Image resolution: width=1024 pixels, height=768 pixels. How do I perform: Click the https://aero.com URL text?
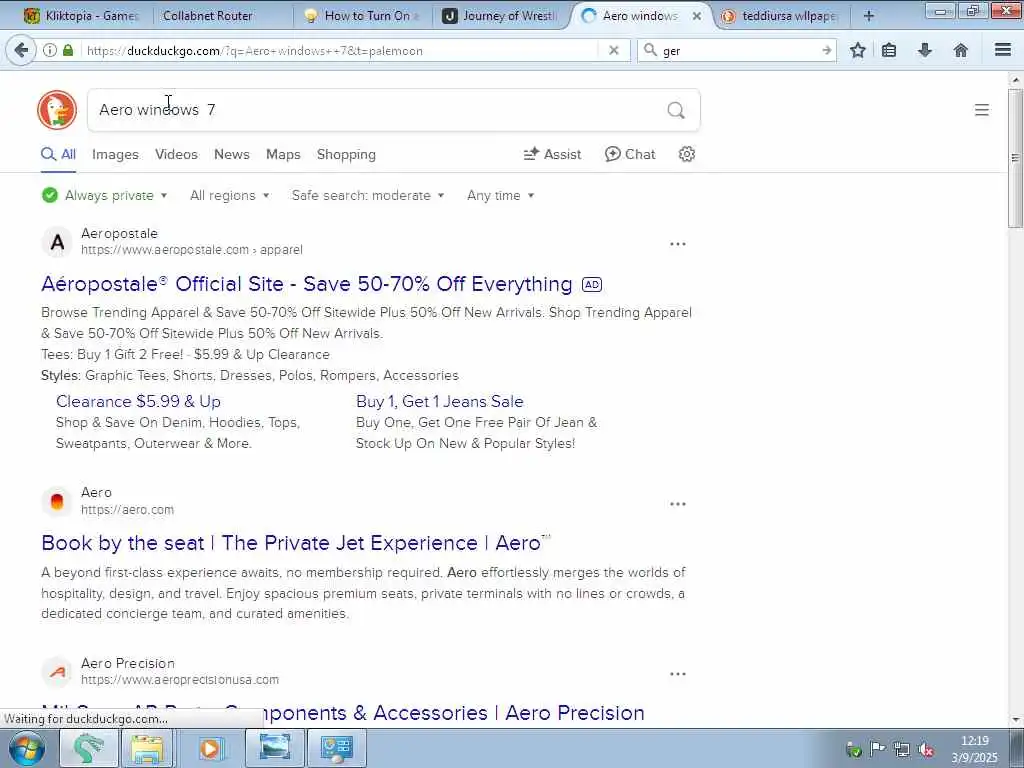click(x=127, y=509)
